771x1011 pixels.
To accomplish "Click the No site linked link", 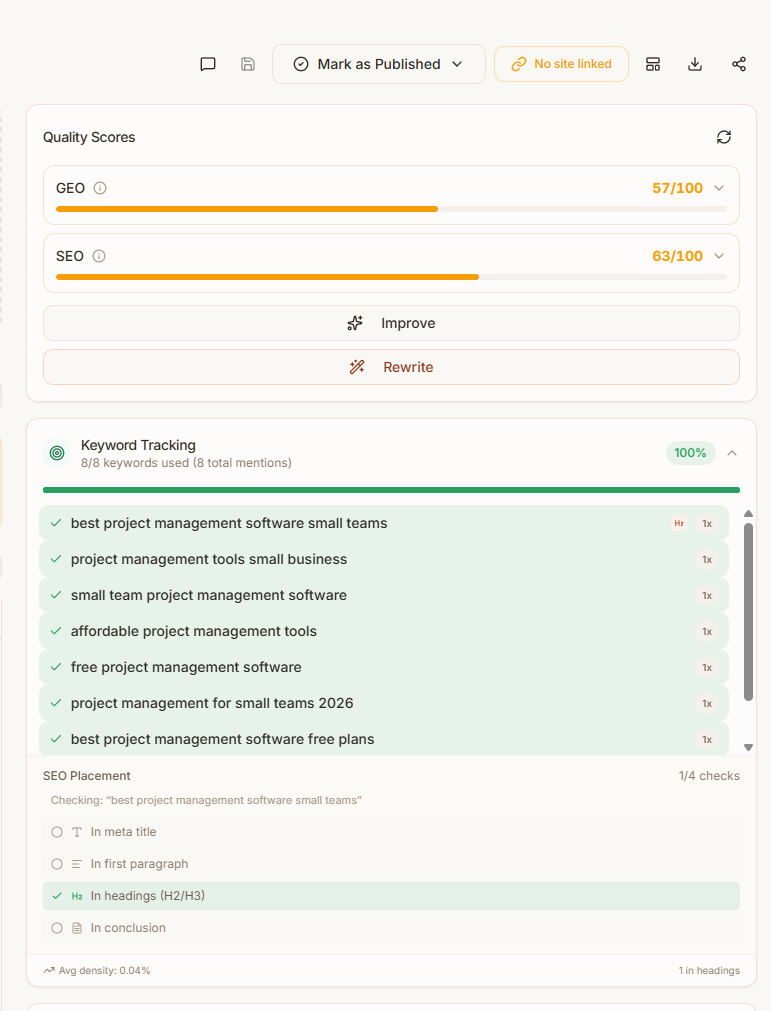I will (x=561, y=63).
